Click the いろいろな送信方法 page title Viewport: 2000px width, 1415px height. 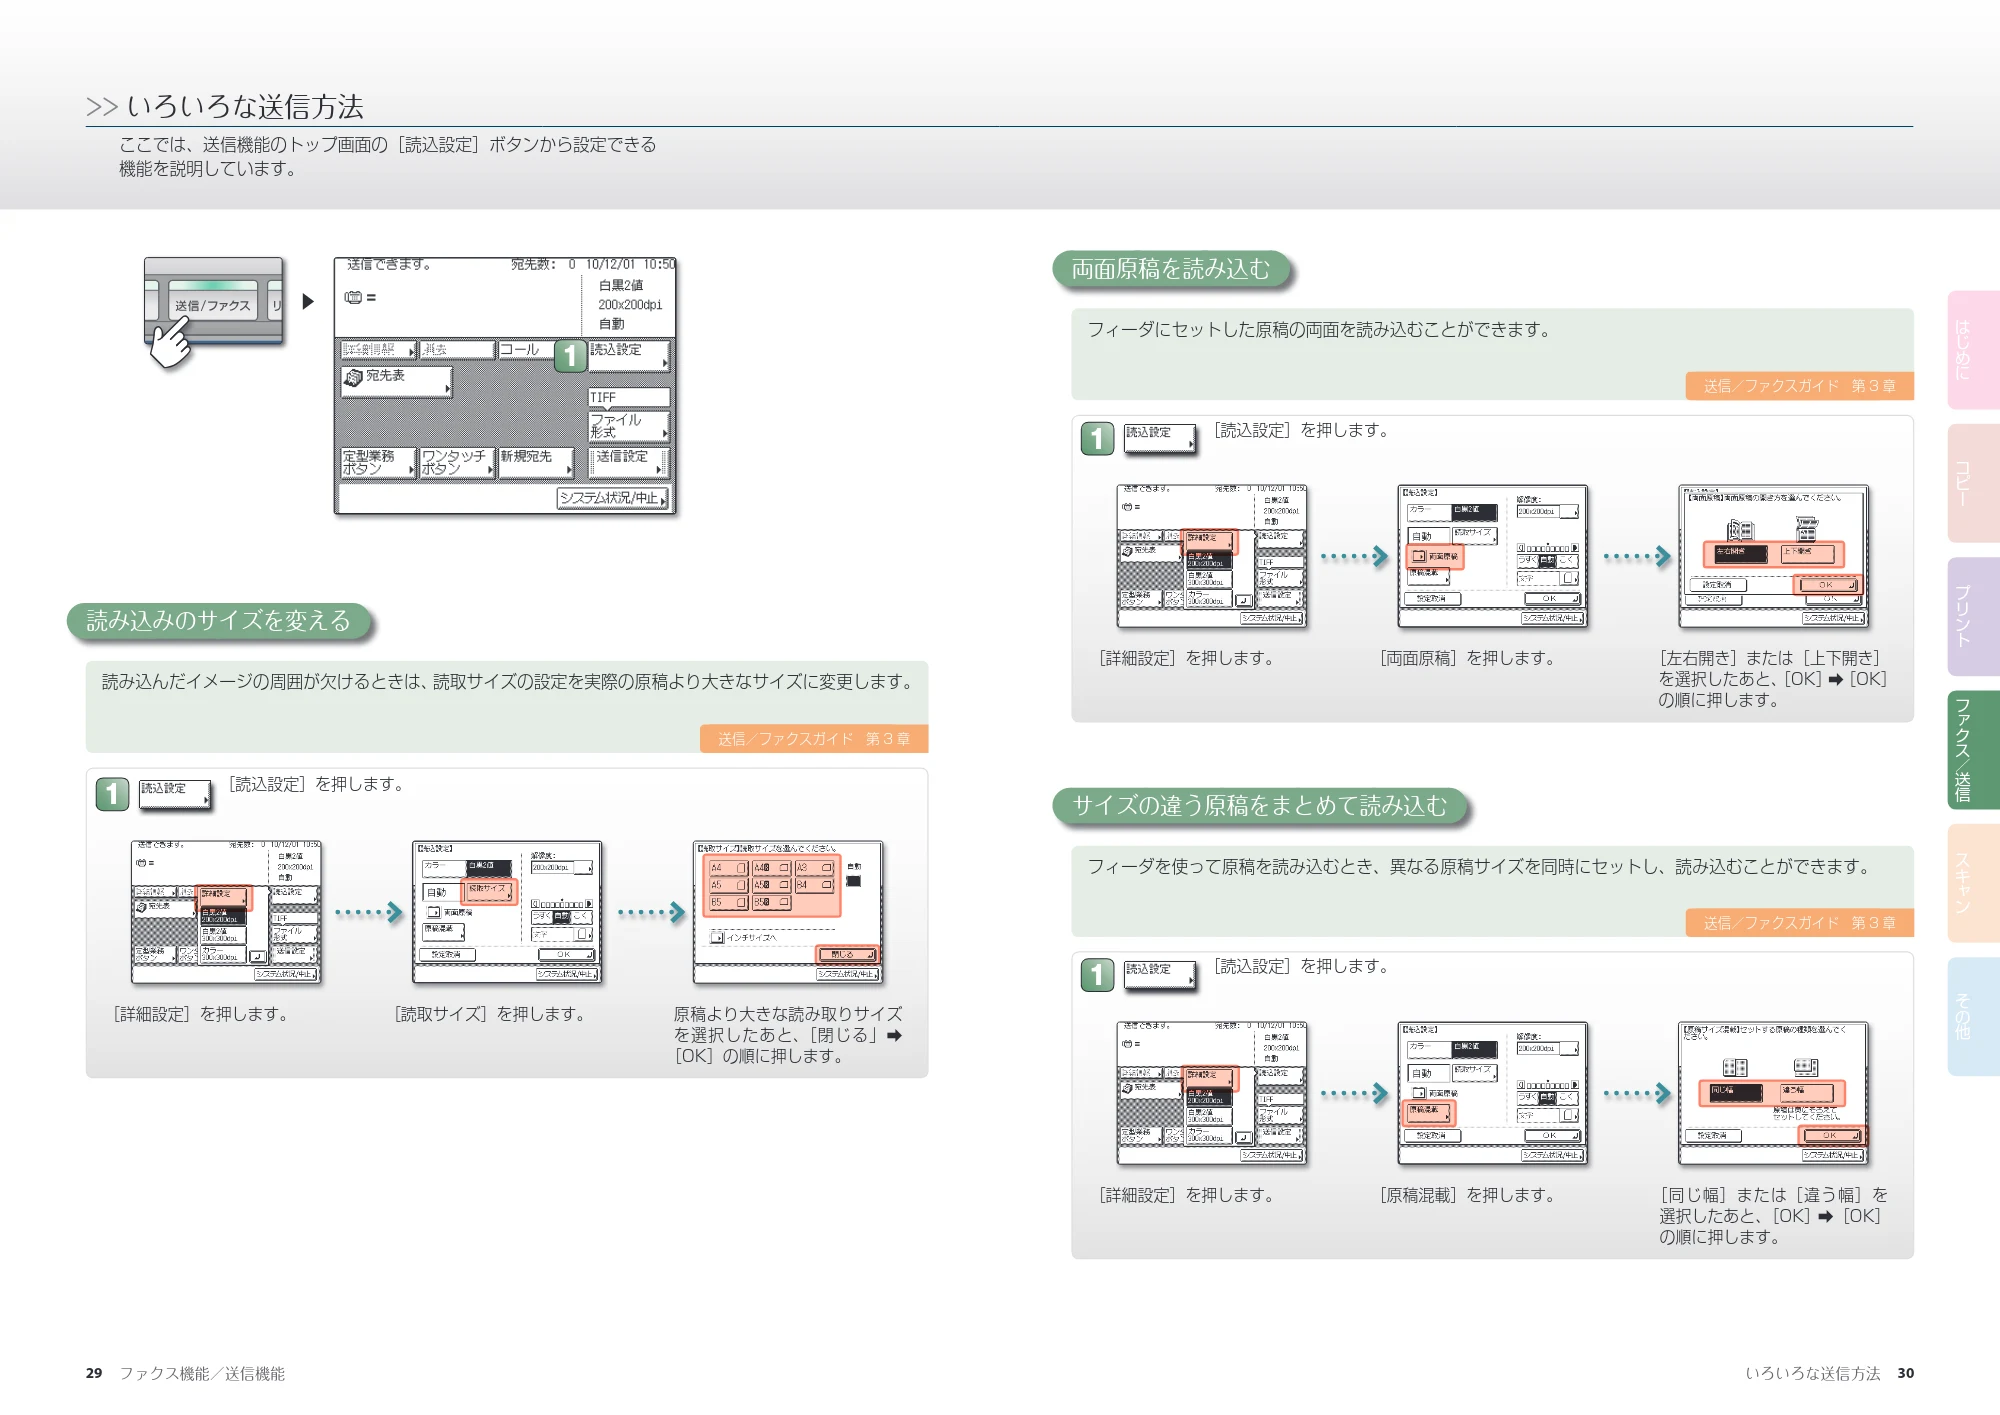point(245,106)
